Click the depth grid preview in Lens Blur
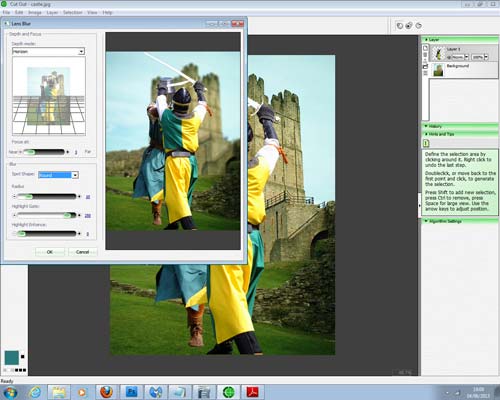500x400 pixels. pyautogui.click(x=49, y=96)
